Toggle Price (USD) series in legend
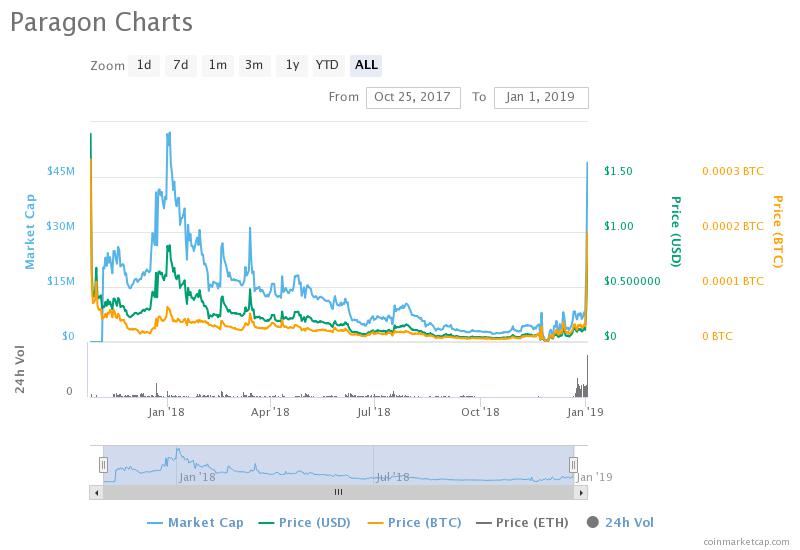This screenshot has height=550, width=800. point(305,523)
